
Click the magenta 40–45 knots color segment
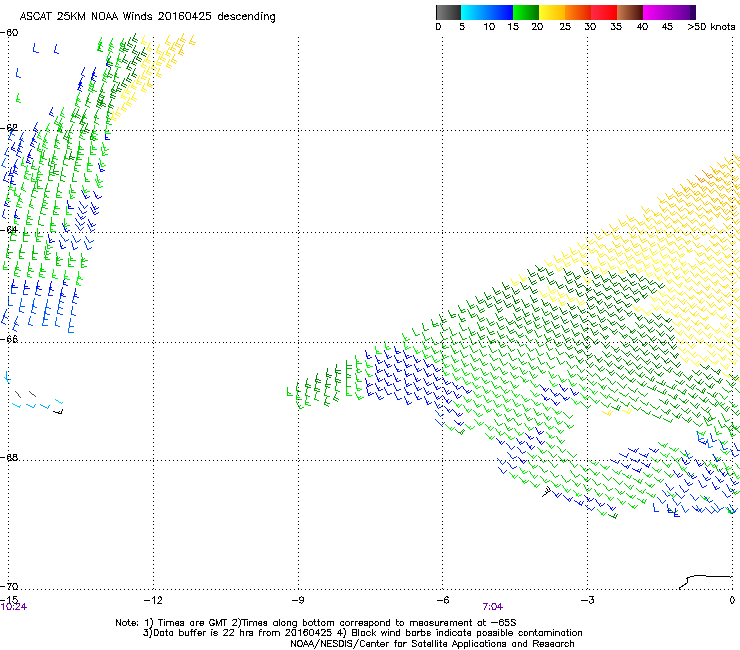[656, 12]
